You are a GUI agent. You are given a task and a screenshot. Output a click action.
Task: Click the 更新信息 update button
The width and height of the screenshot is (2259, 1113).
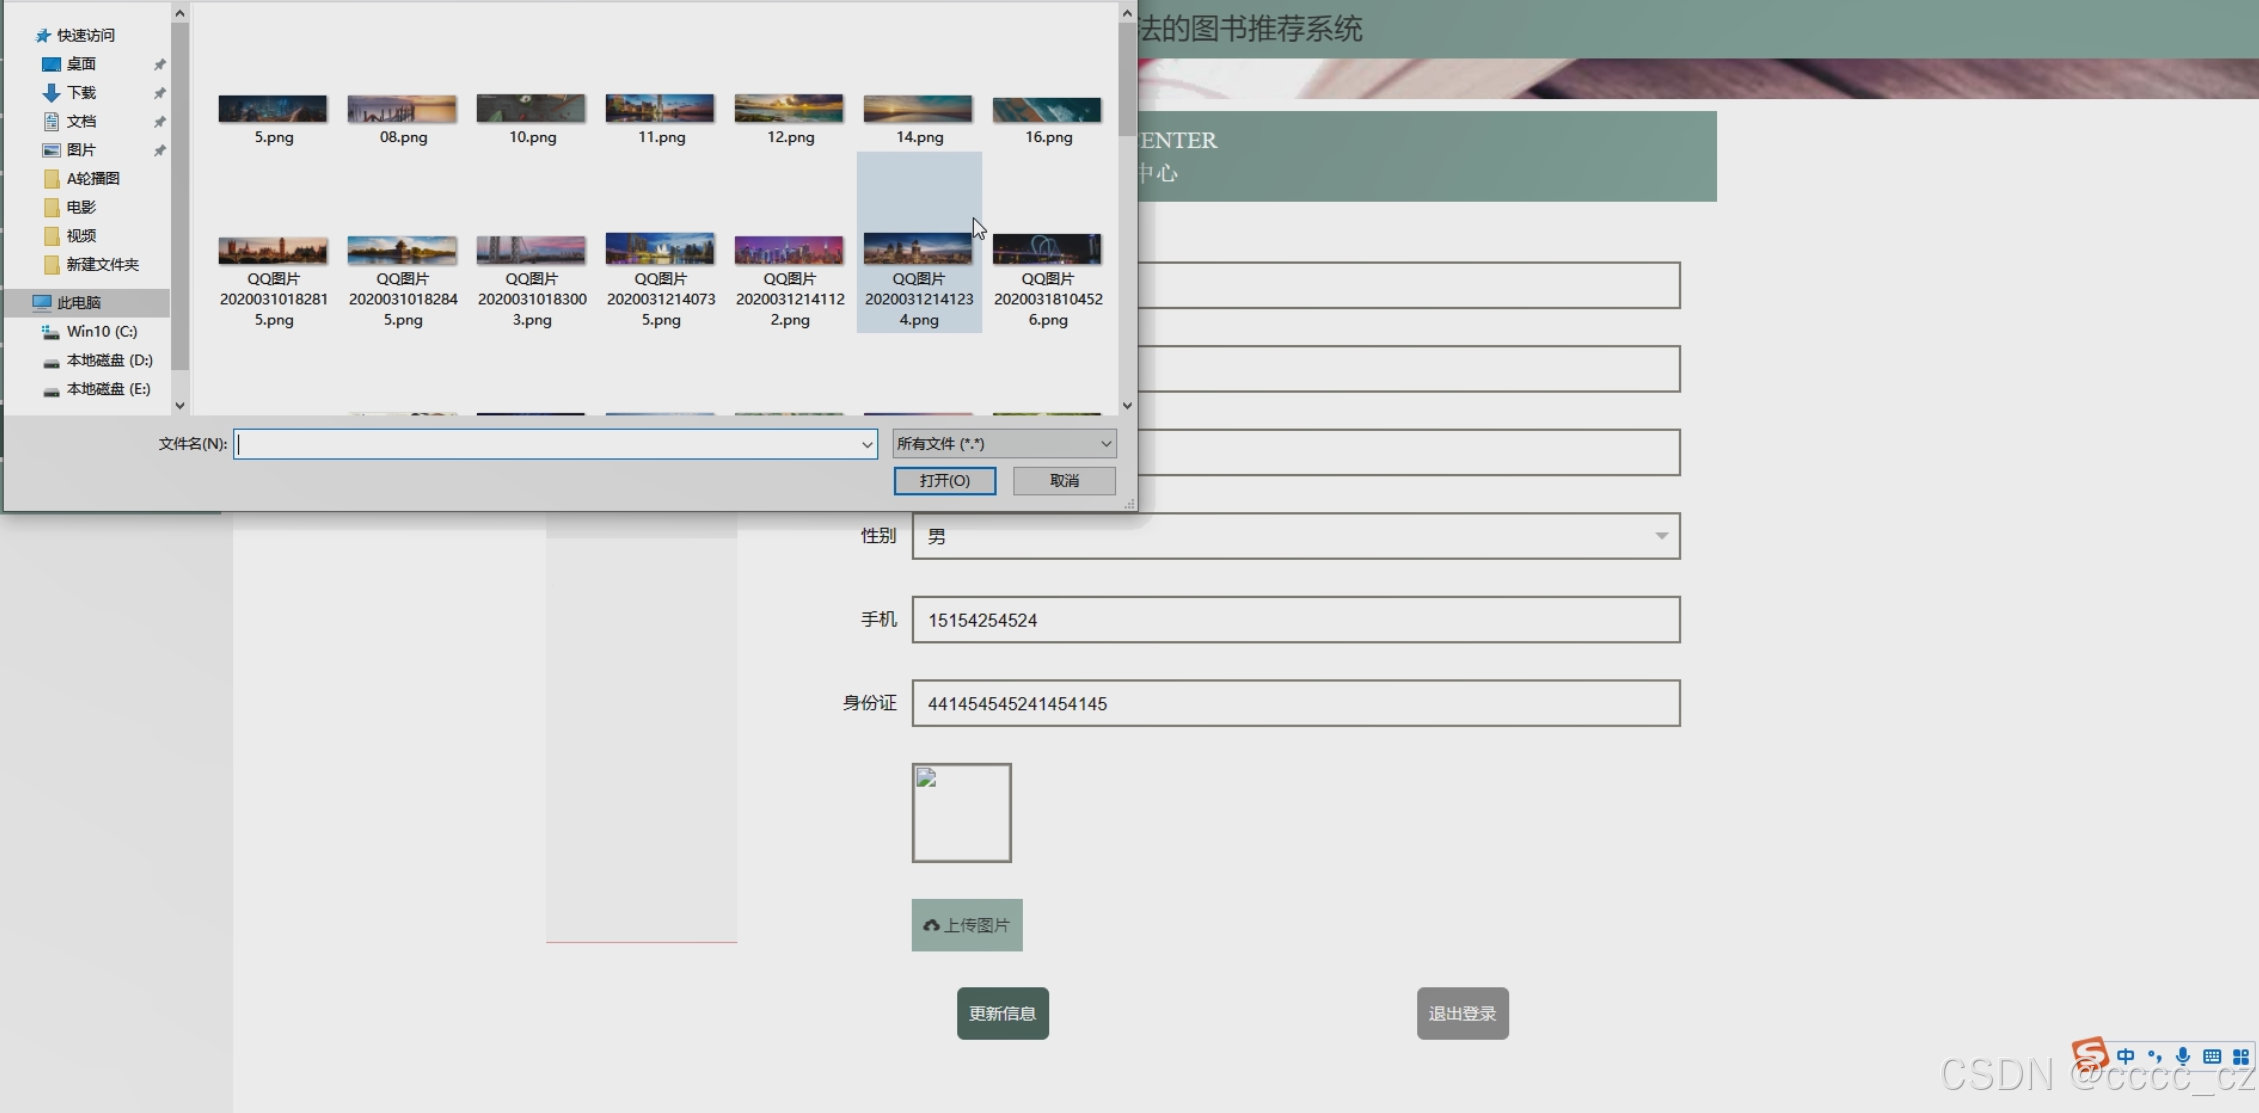click(x=1003, y=1013)
